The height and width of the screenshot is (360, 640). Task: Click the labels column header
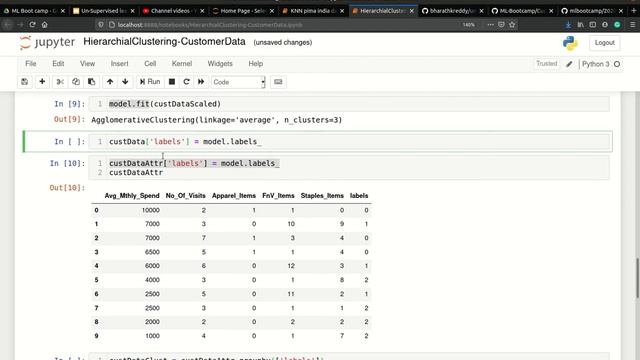pyautogui.click(x=359, y=196)
